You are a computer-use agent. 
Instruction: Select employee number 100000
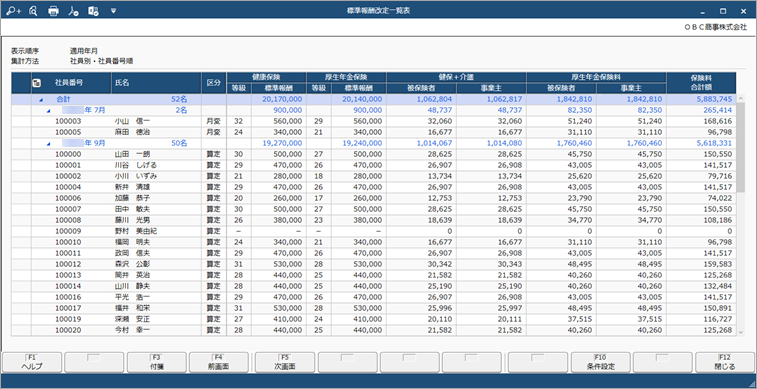point(68,154)
